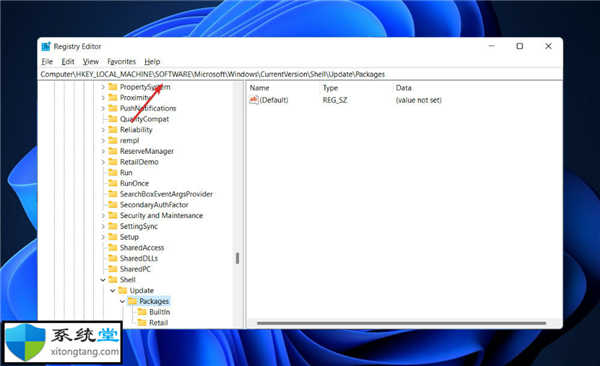
Task: Maximize the Registry Editor window
Action: [520, 46]
